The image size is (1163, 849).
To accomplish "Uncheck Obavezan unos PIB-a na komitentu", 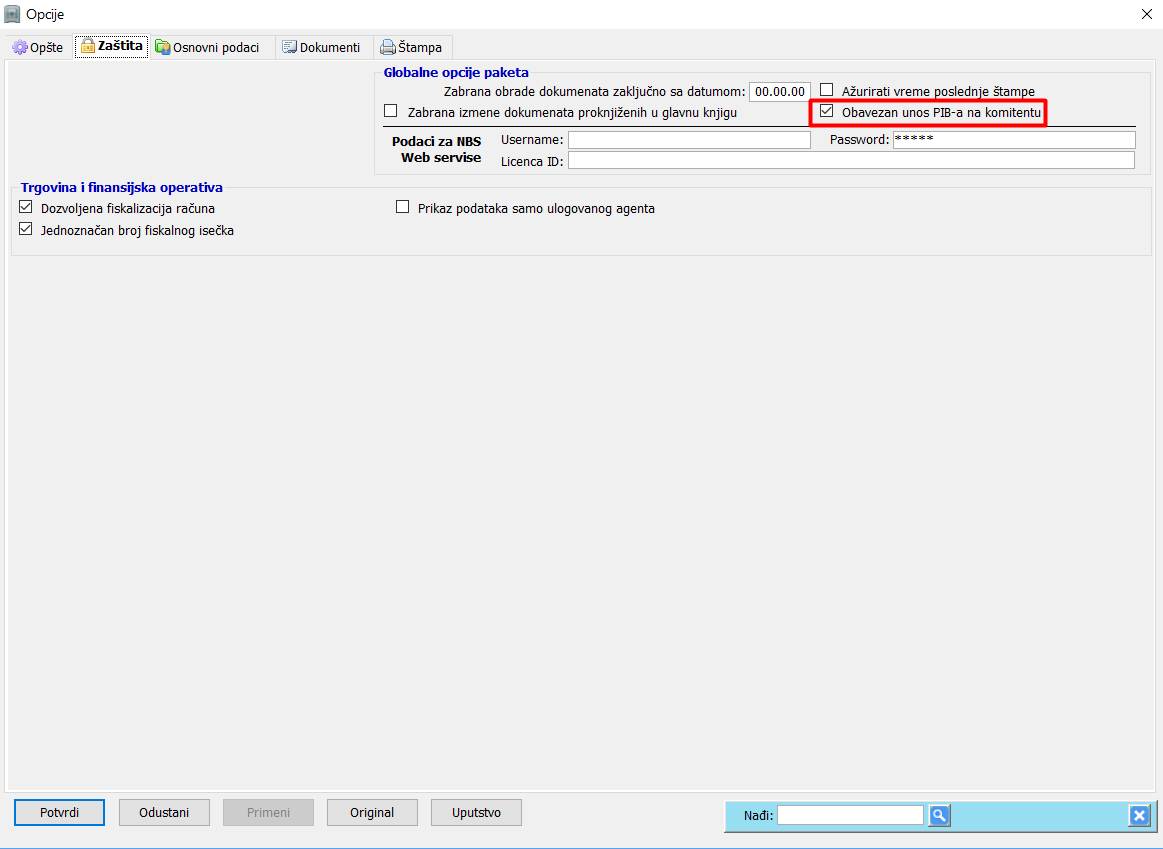I will click(826, 112).
